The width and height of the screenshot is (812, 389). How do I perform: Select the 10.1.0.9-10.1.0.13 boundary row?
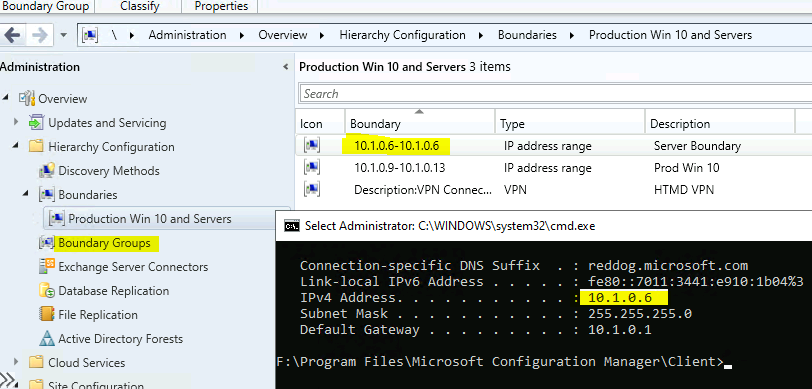[x=554, y=167]
